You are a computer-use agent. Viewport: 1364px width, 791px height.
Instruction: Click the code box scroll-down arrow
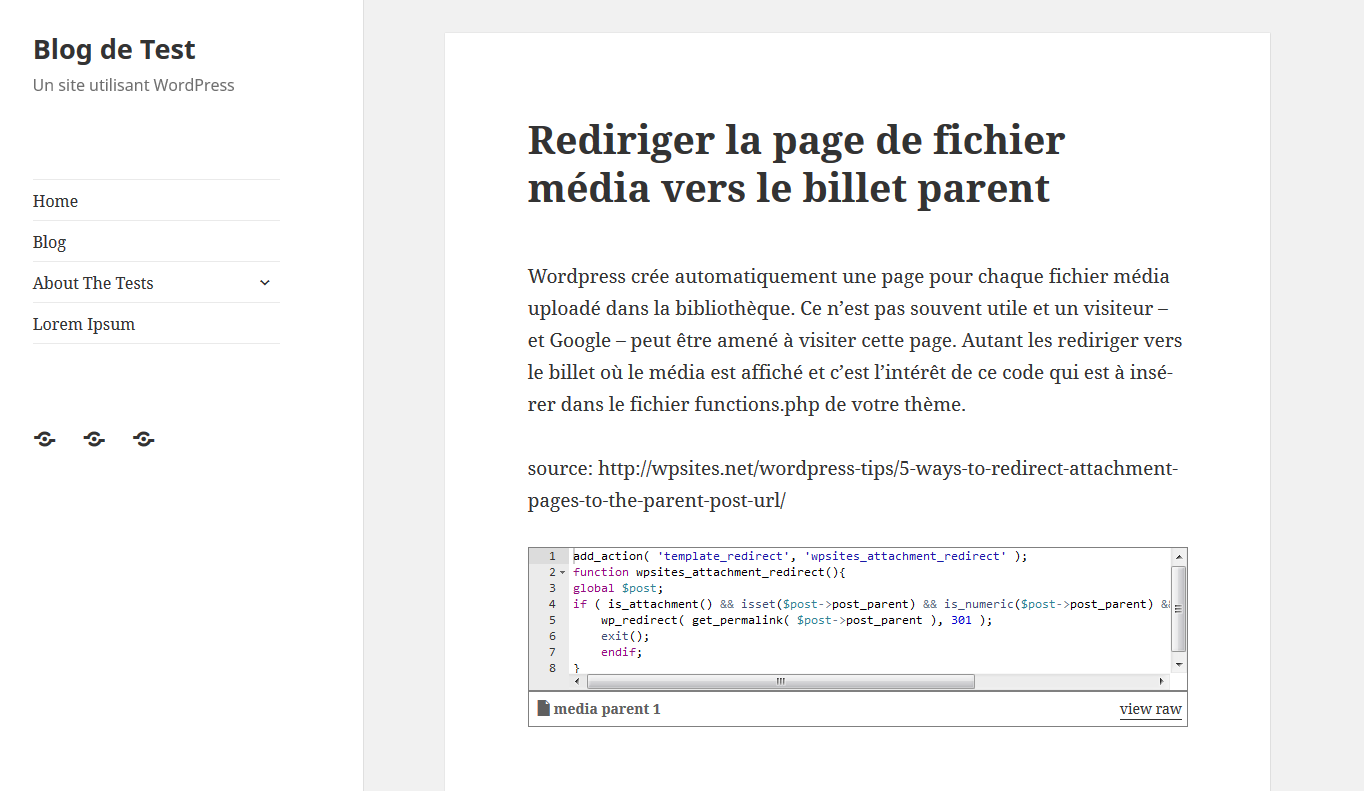[x=1179, y=665]
